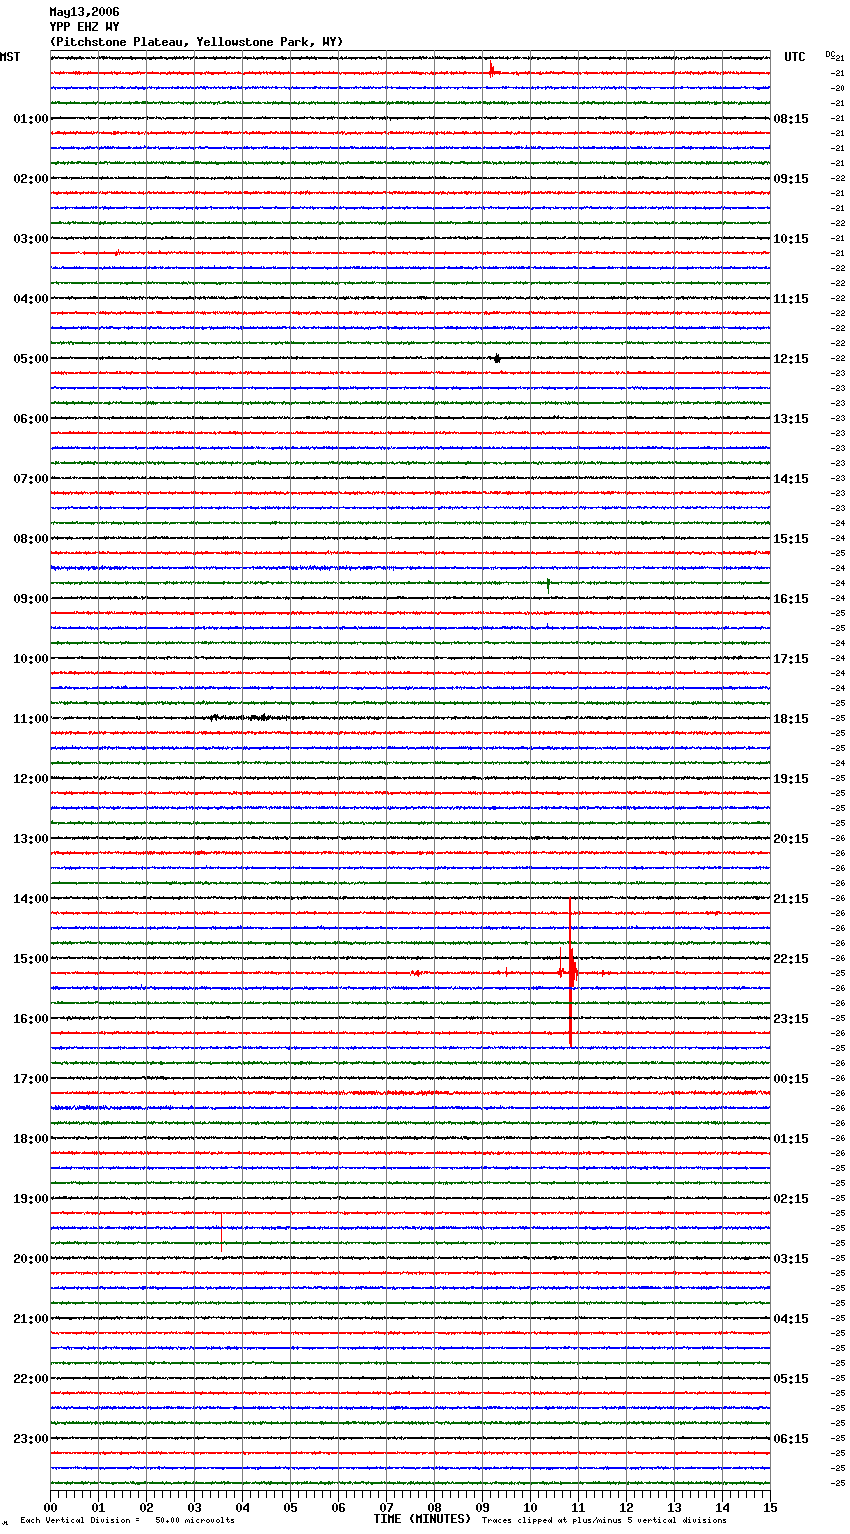Screen dimensions: 850x1534
Task: Click "Each Vertical Division = 50.00 microvolts" note
Action: coord(127,1521)
